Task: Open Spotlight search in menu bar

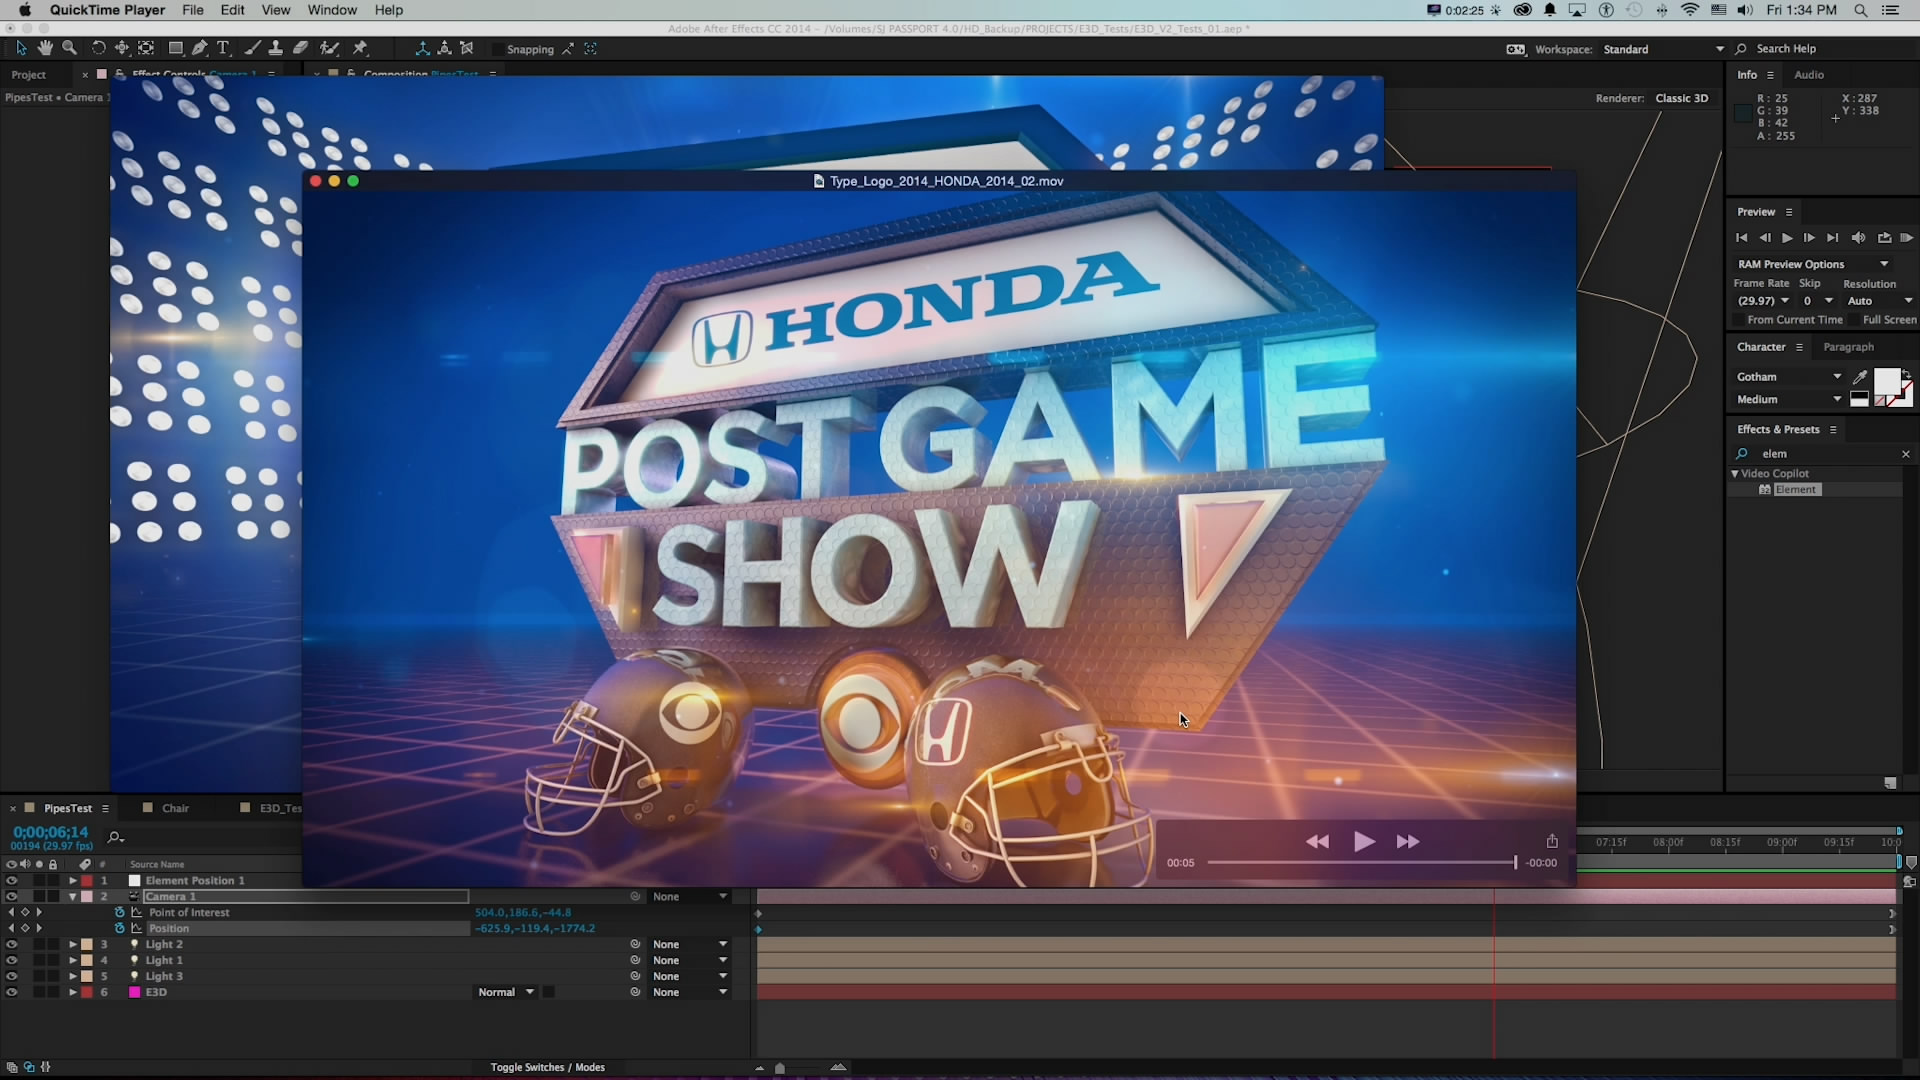Action: (1860, 10)
